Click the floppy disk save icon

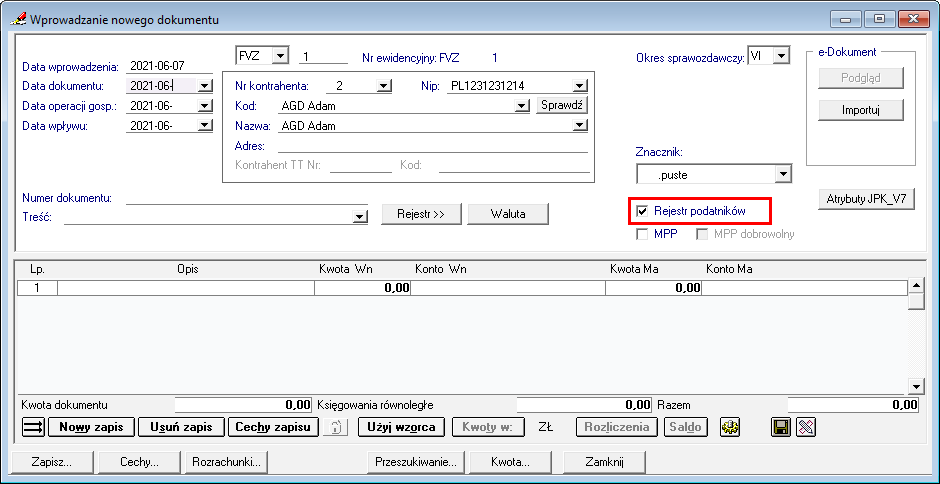point(782,427)
